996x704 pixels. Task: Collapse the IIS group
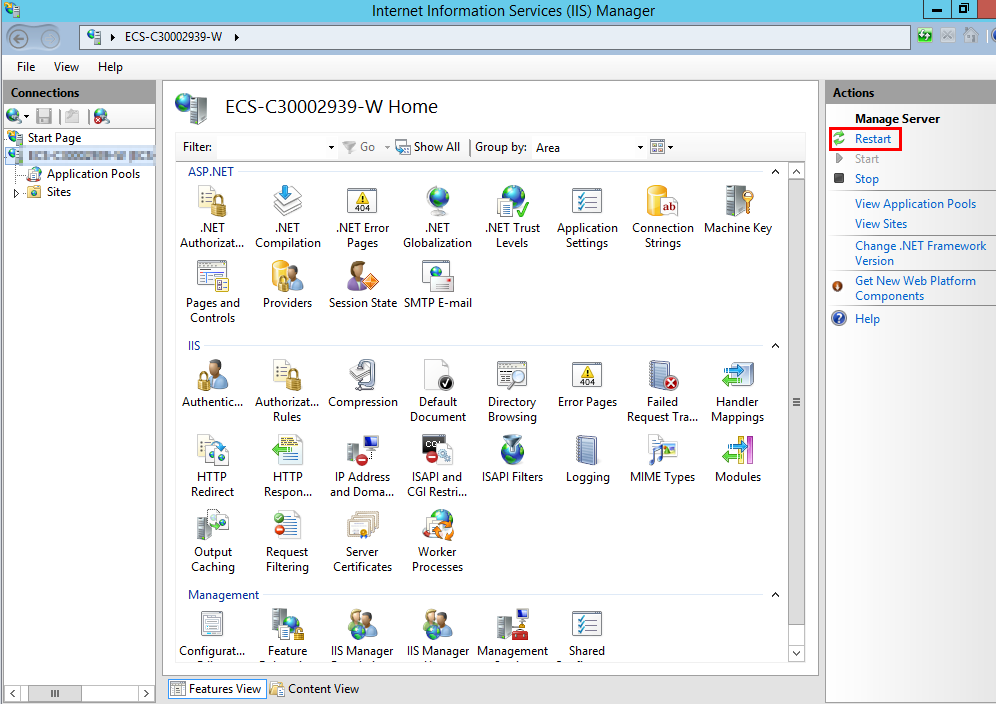775,346
